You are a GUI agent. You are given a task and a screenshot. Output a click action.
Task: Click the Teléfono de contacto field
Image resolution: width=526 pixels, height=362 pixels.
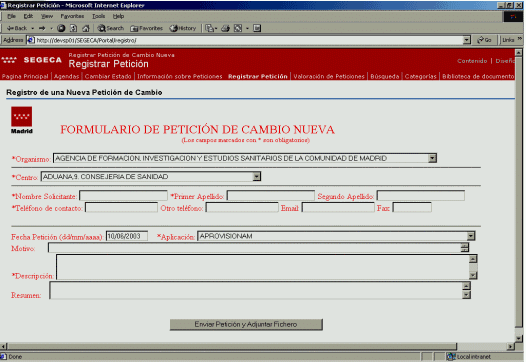tap(121, 208)
